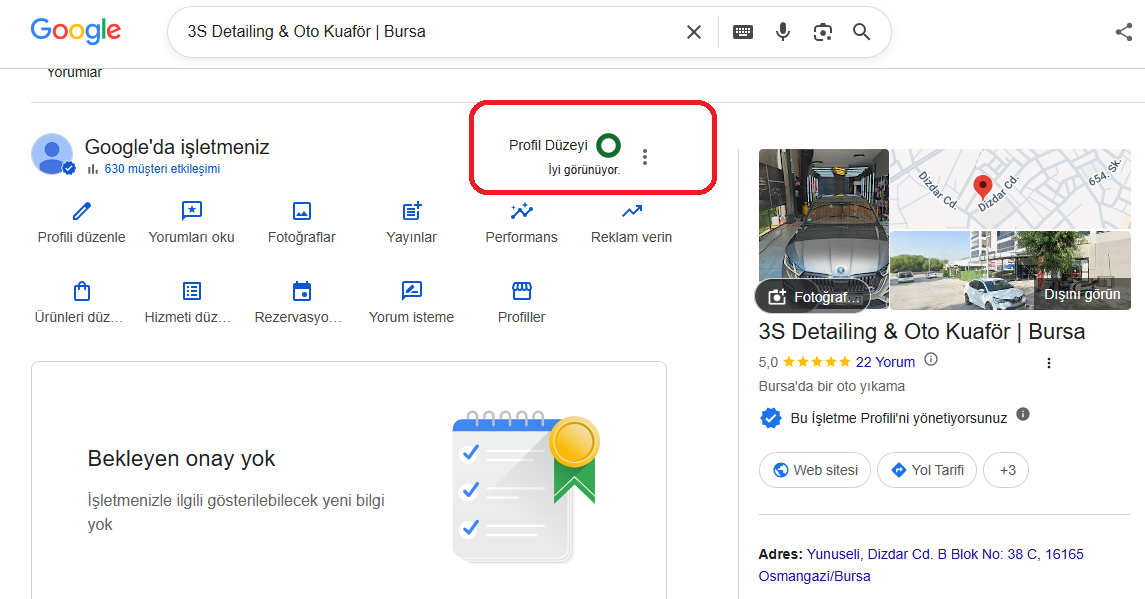Click the Google logo
This screenshot has width=1145, height=599.
pyautogui.click(x=76, y=31)
